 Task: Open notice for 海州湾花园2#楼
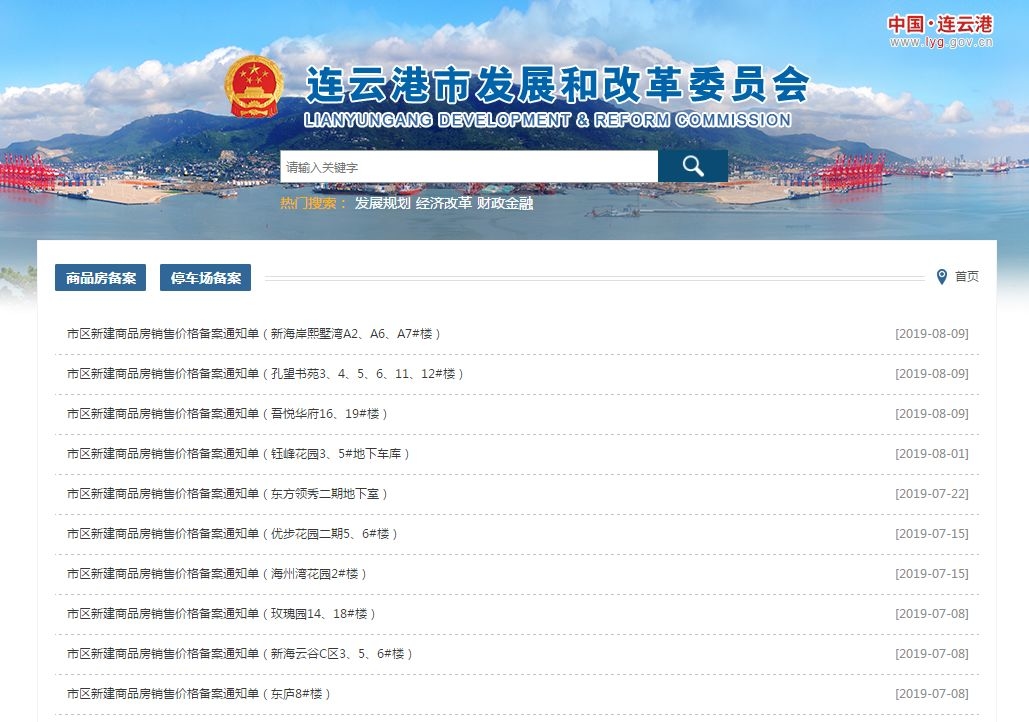[217, 574]
